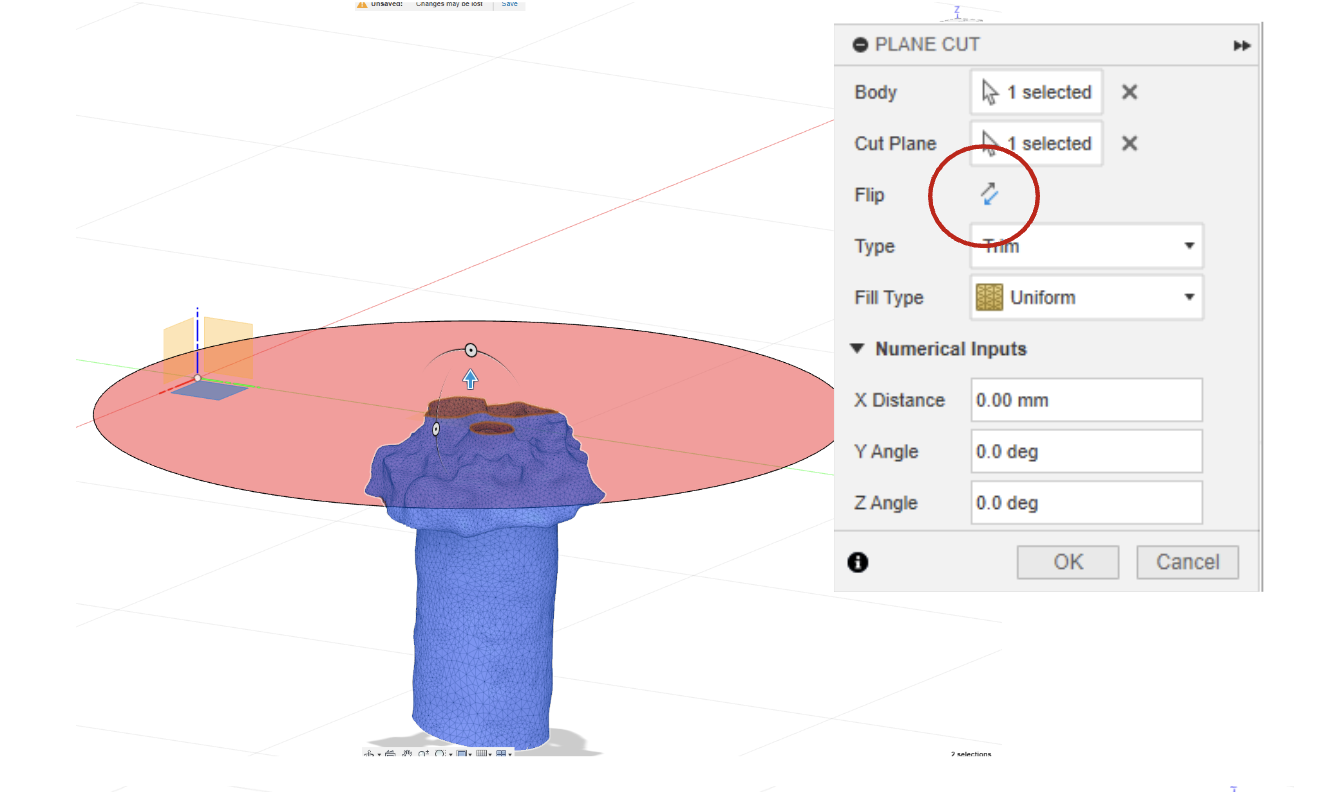Click the top rotation handle above the arrow
The image size is (1322, 792).
(x=470, y=350)
